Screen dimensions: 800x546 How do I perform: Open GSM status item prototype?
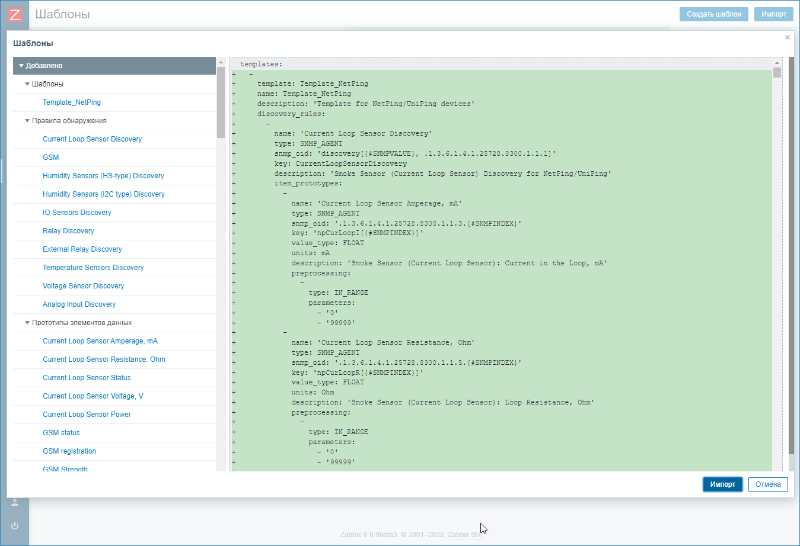61,433
